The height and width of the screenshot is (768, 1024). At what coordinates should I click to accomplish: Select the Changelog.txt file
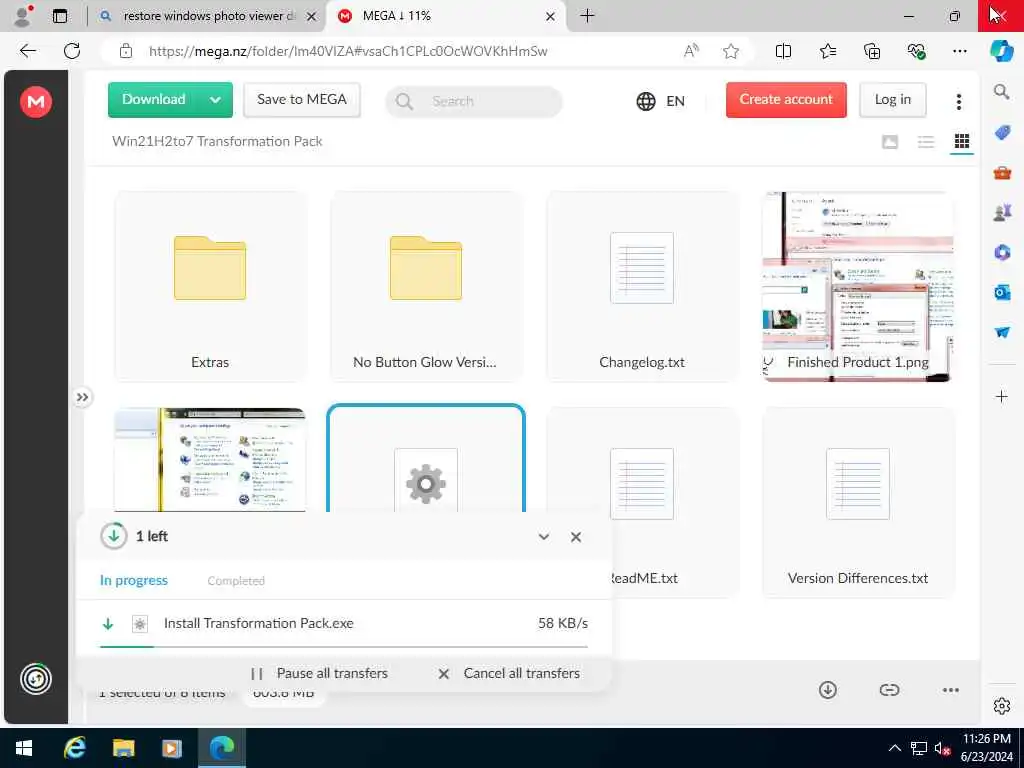pyautogui.click(x=642, y=286)
